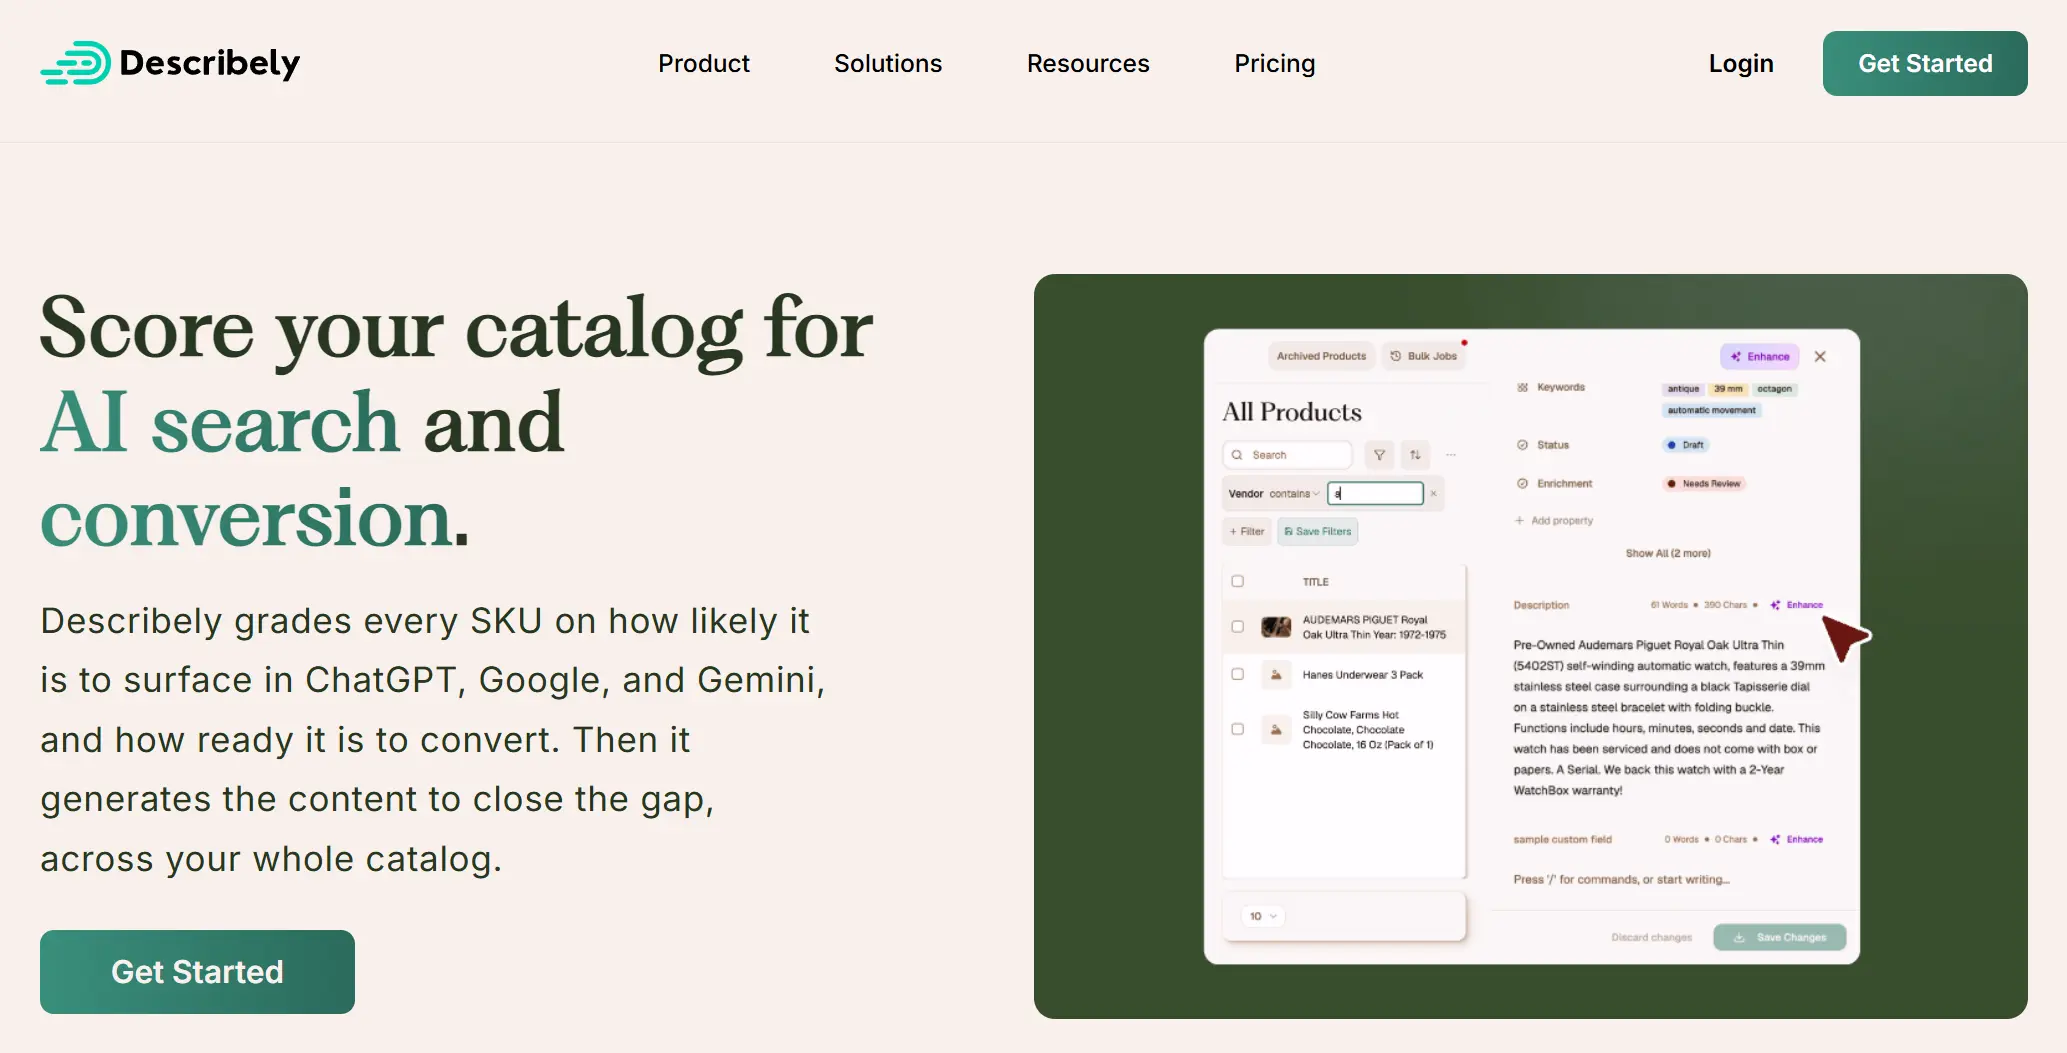
Task: Click the Status property check icon
Action: [1522, 445]
